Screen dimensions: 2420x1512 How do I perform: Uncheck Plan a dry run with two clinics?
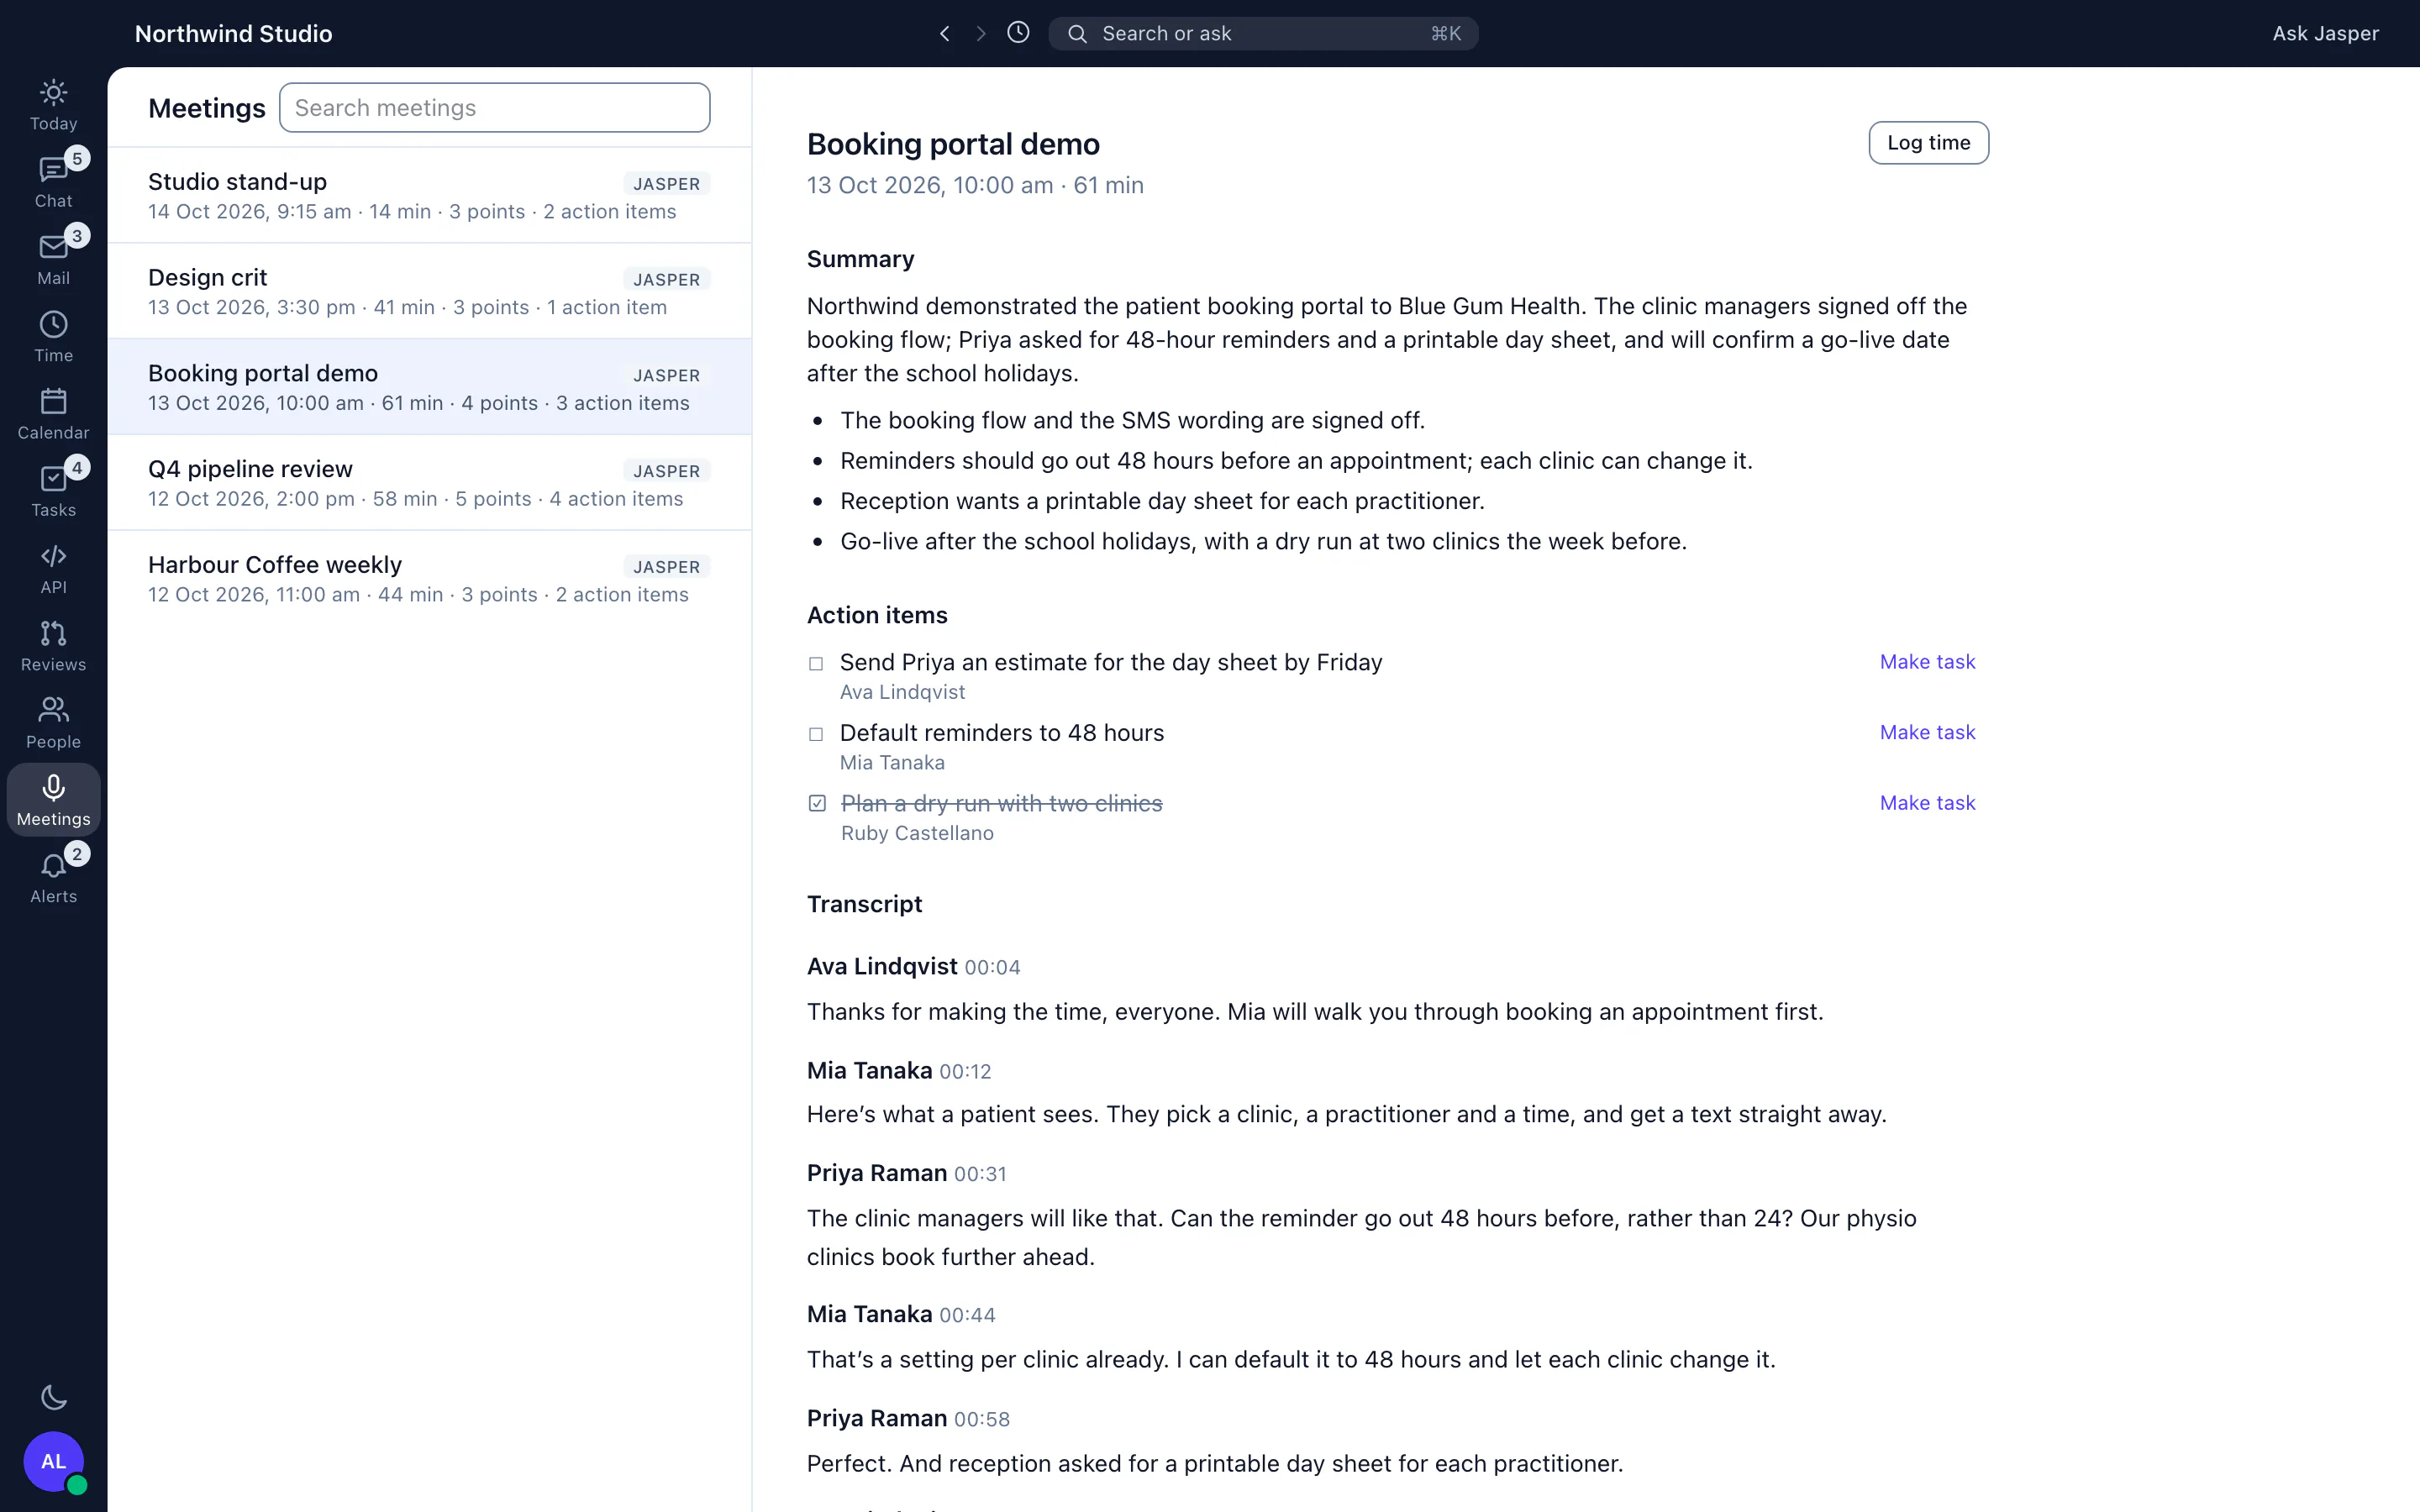[817, 804]
